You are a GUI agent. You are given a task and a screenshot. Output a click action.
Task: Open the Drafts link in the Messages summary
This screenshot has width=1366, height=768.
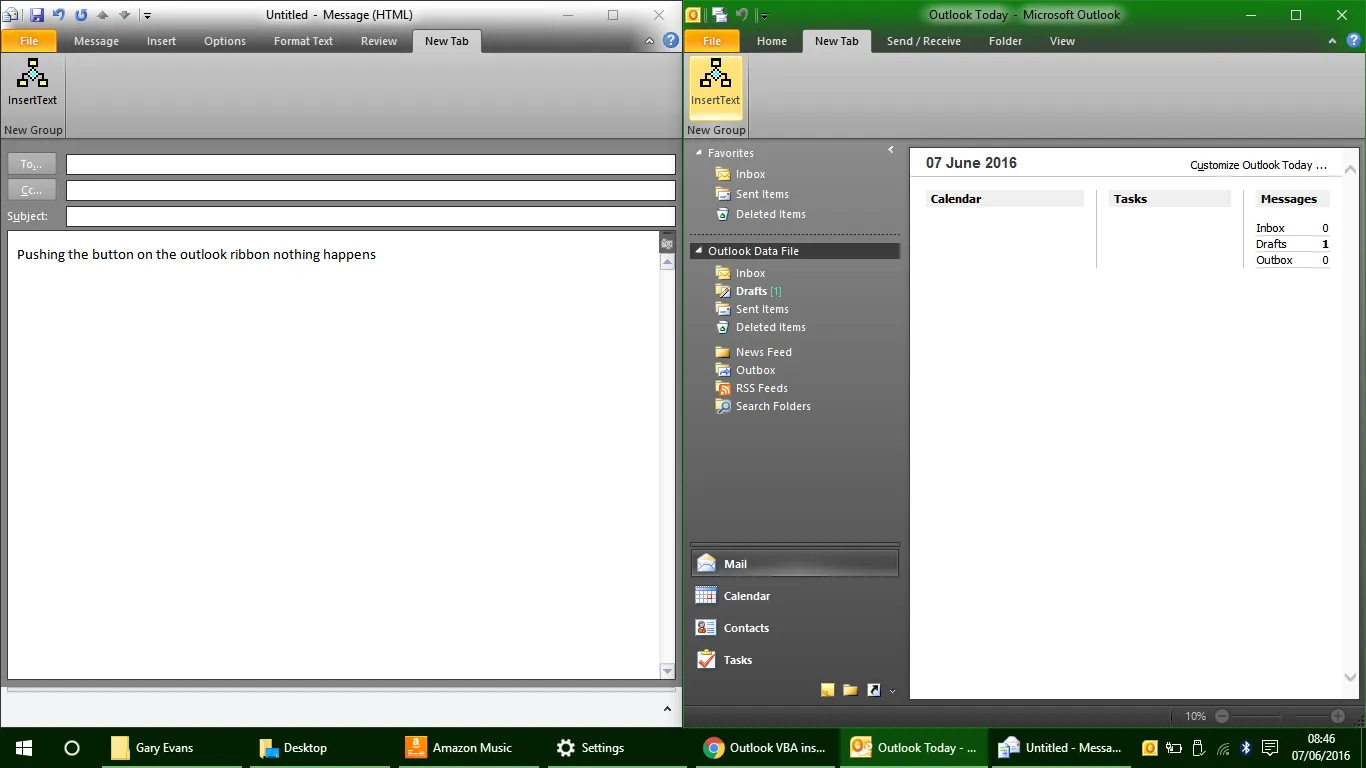pyautogui.click(x=1271, y=244)
